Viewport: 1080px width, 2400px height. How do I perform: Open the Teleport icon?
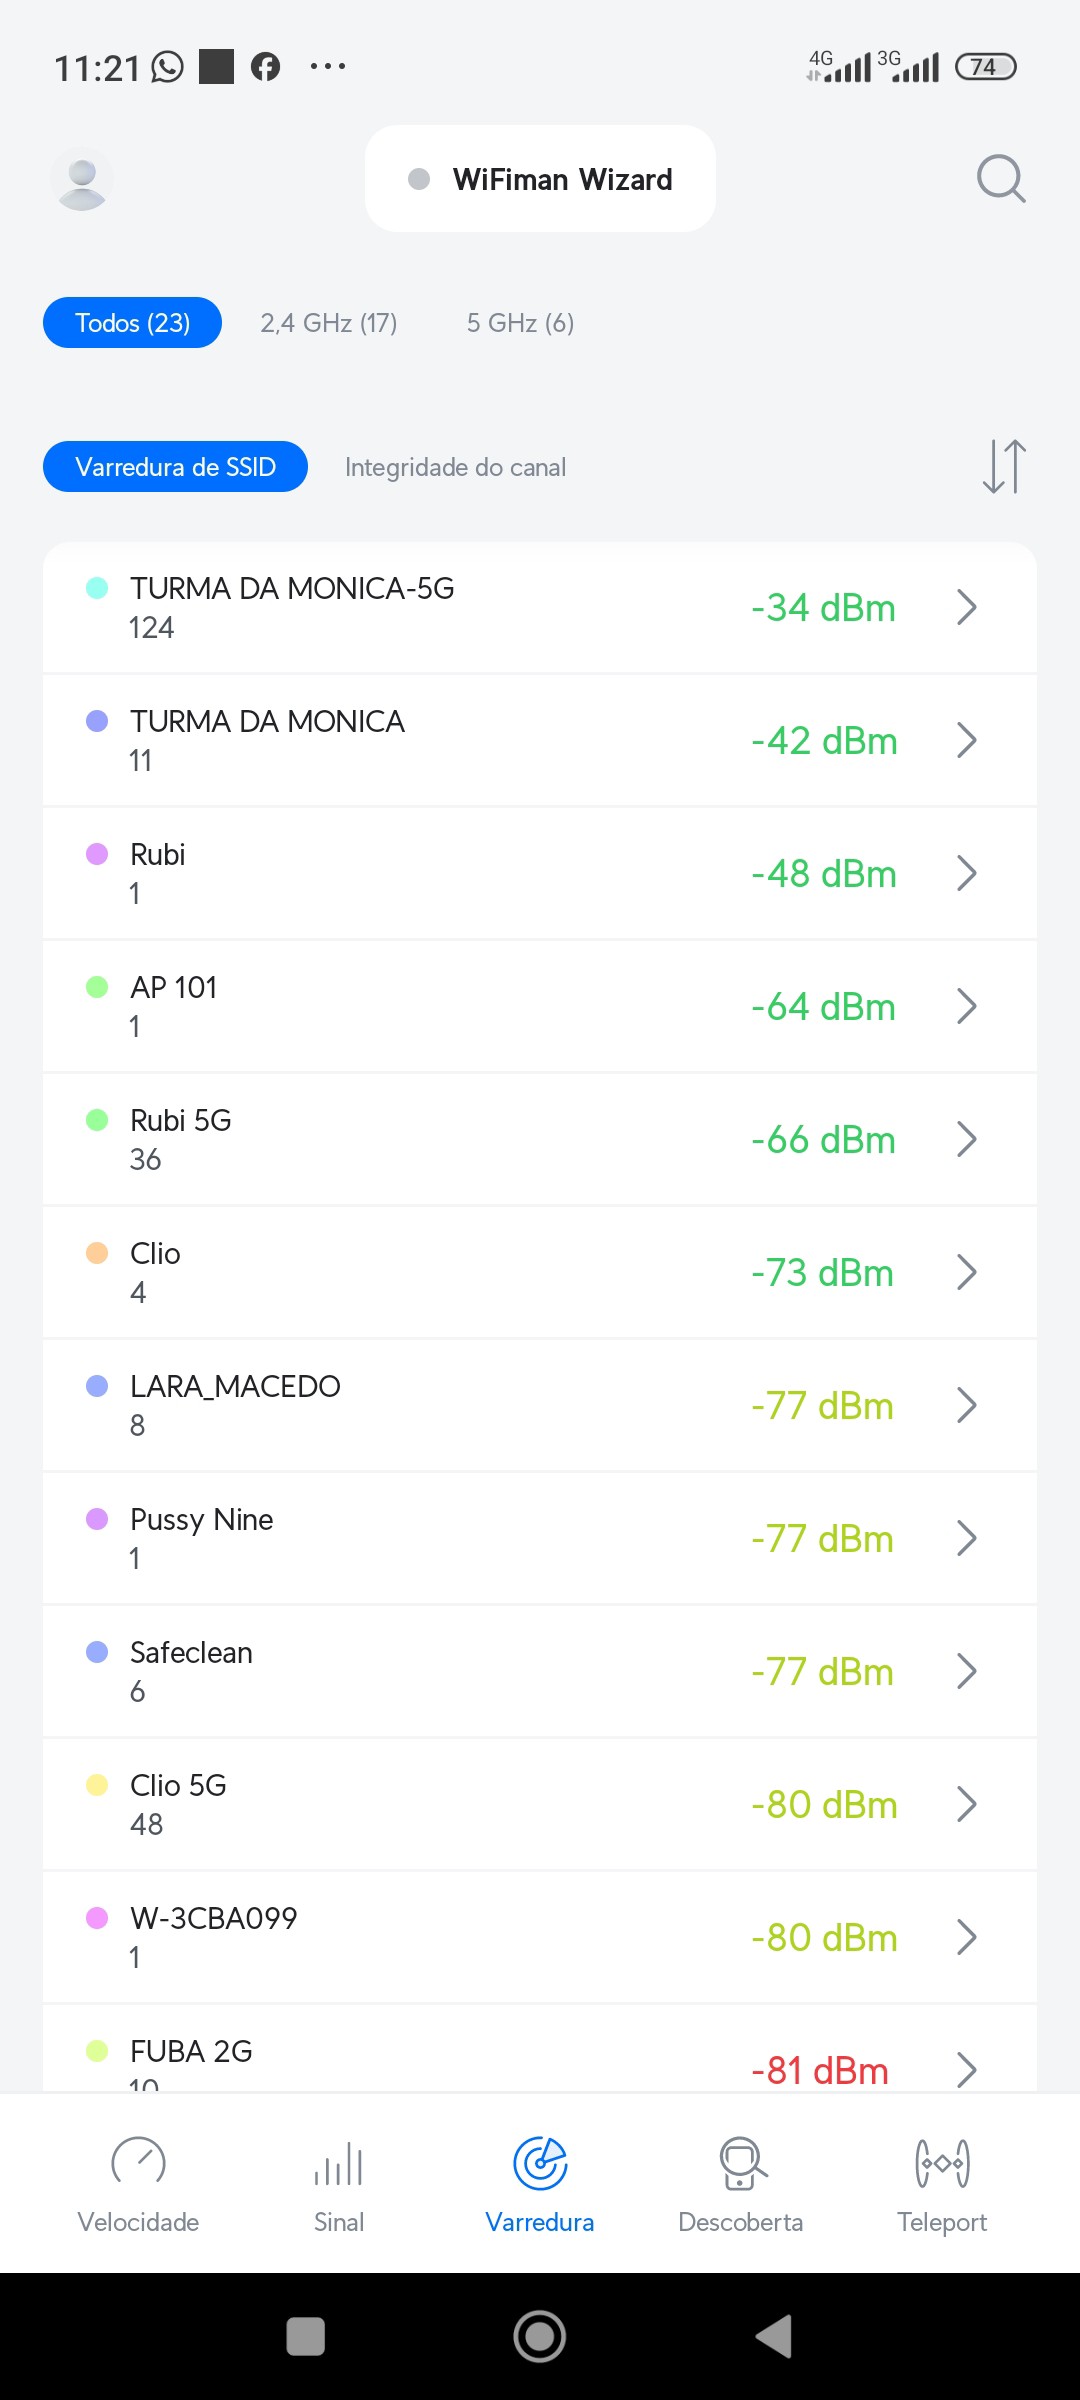(x=942, y=2164)
